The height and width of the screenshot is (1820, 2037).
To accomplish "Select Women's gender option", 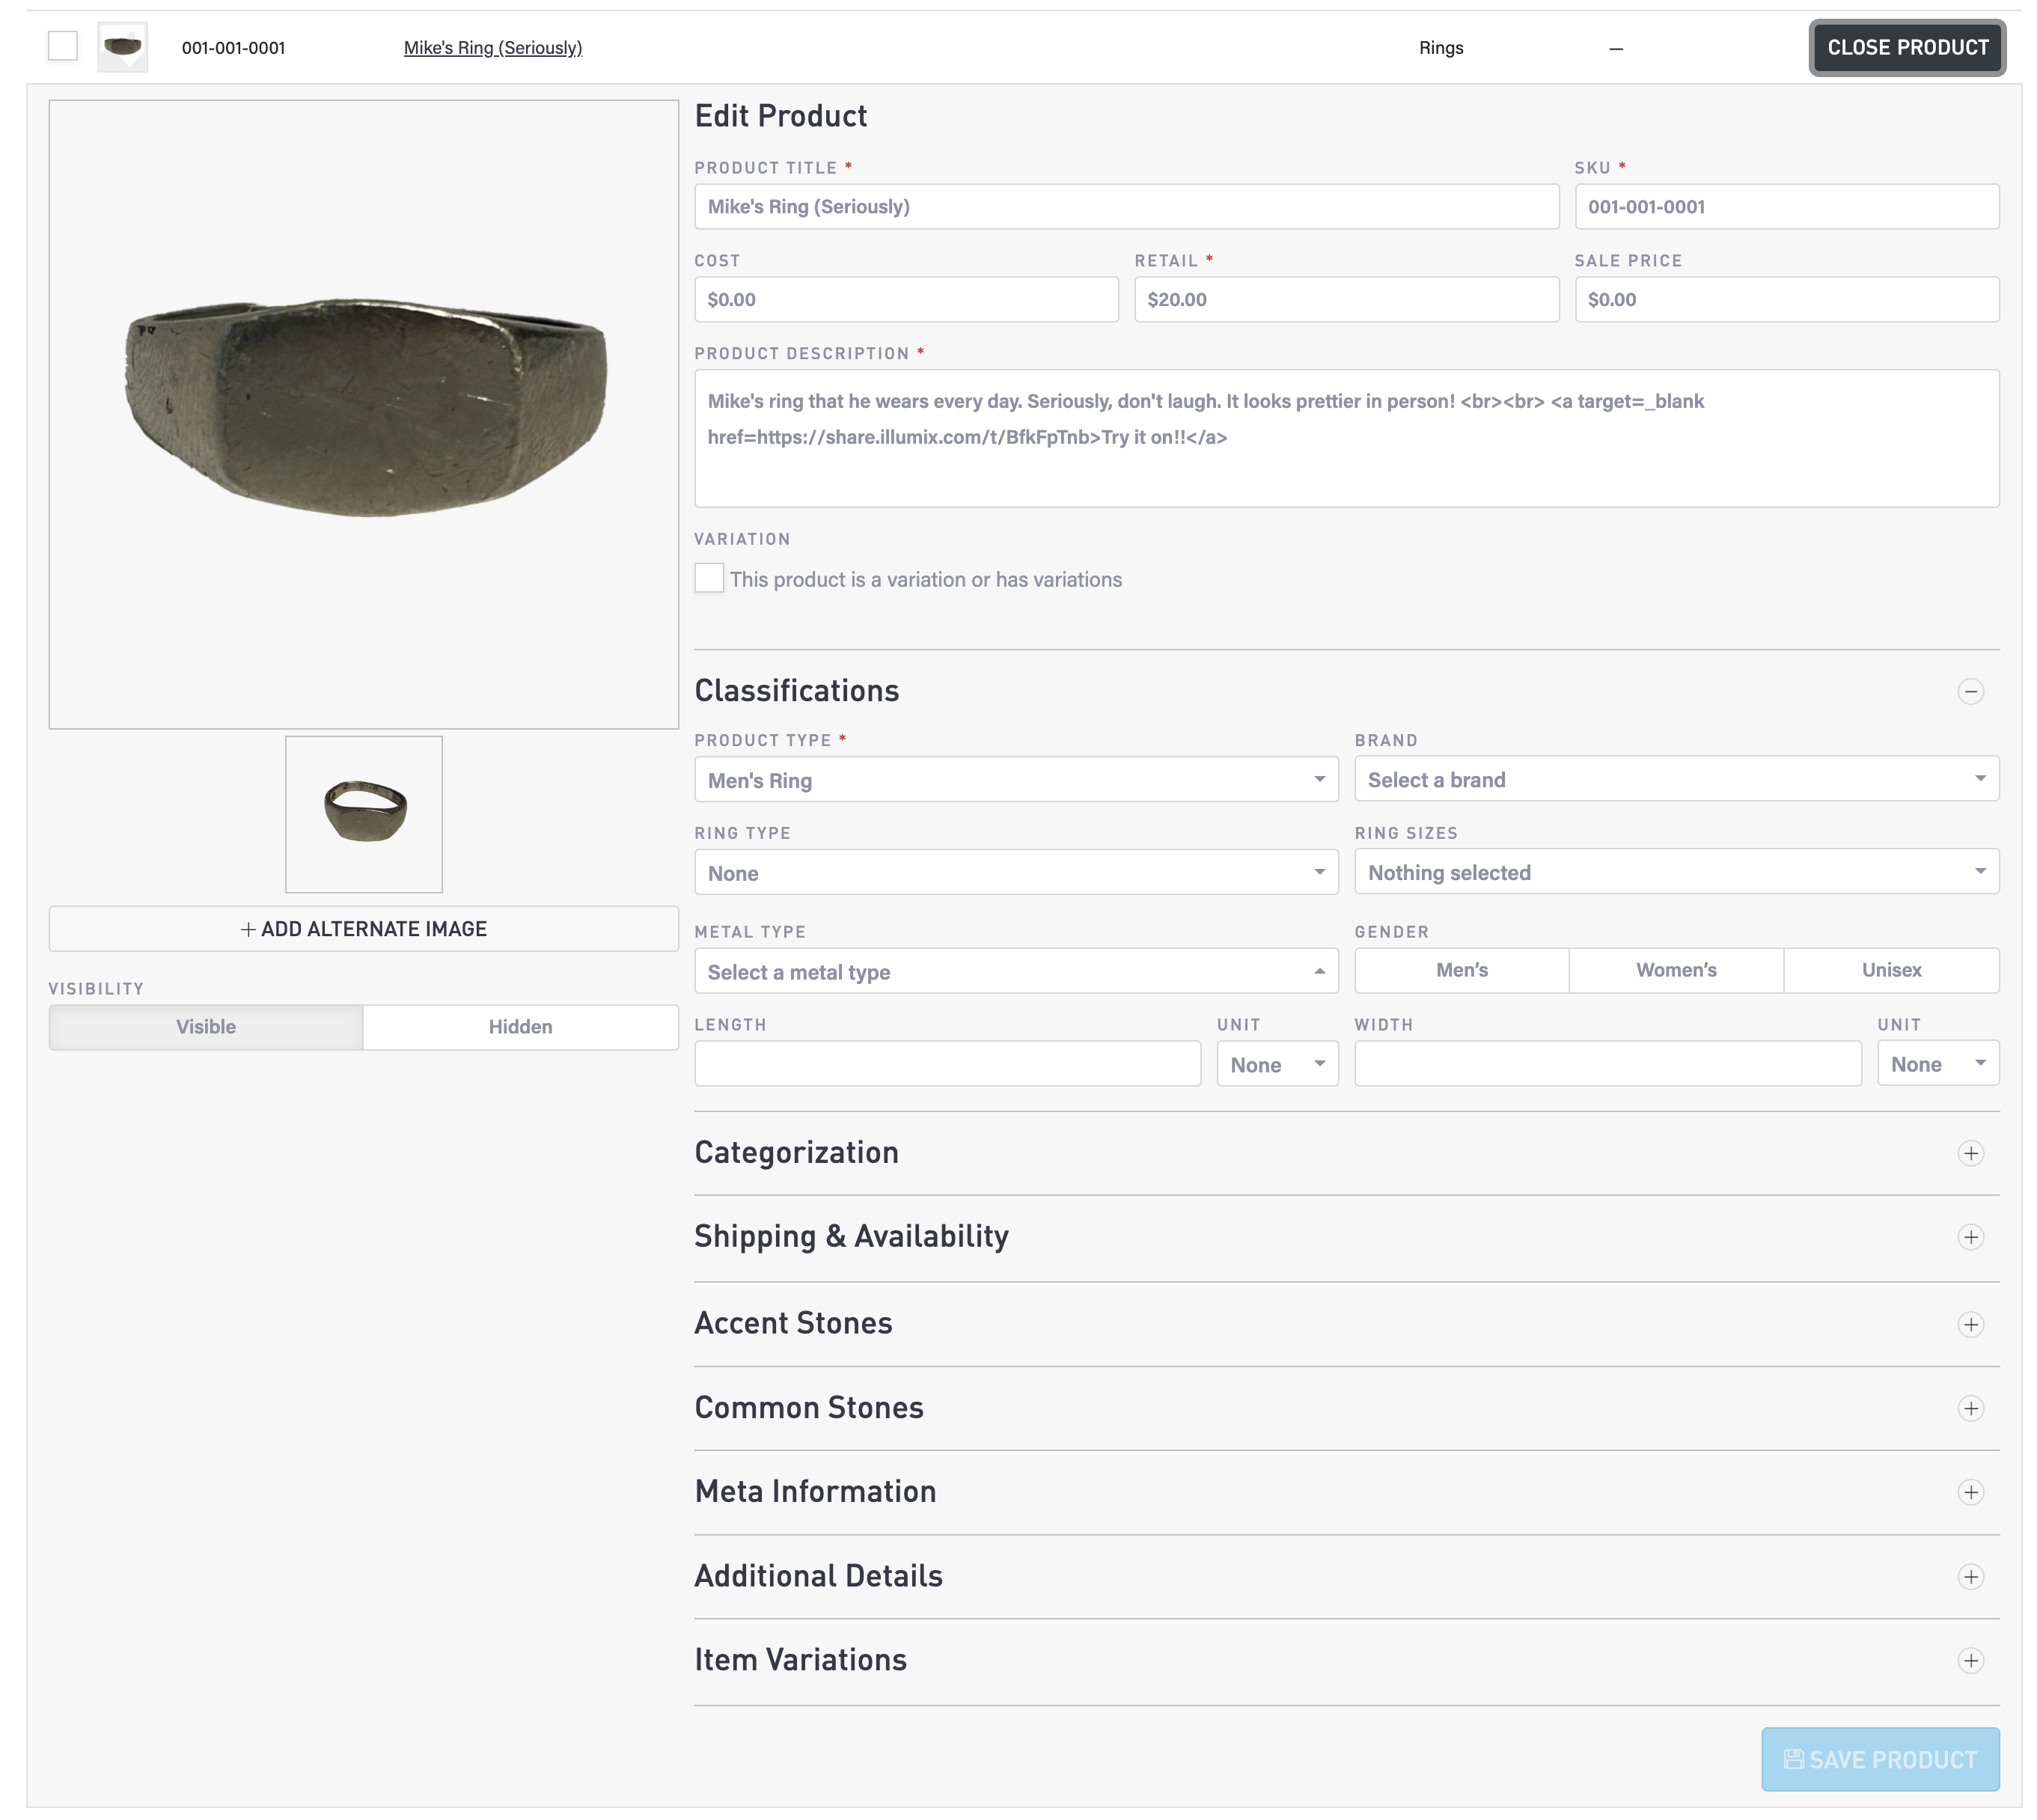I will click(x=1675, y=970).
